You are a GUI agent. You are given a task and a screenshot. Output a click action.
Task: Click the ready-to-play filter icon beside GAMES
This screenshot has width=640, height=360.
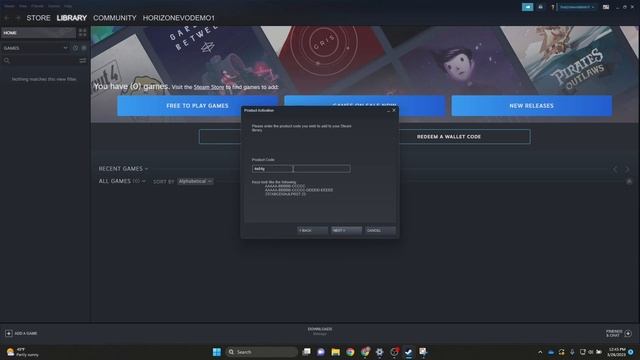(84, 48)
